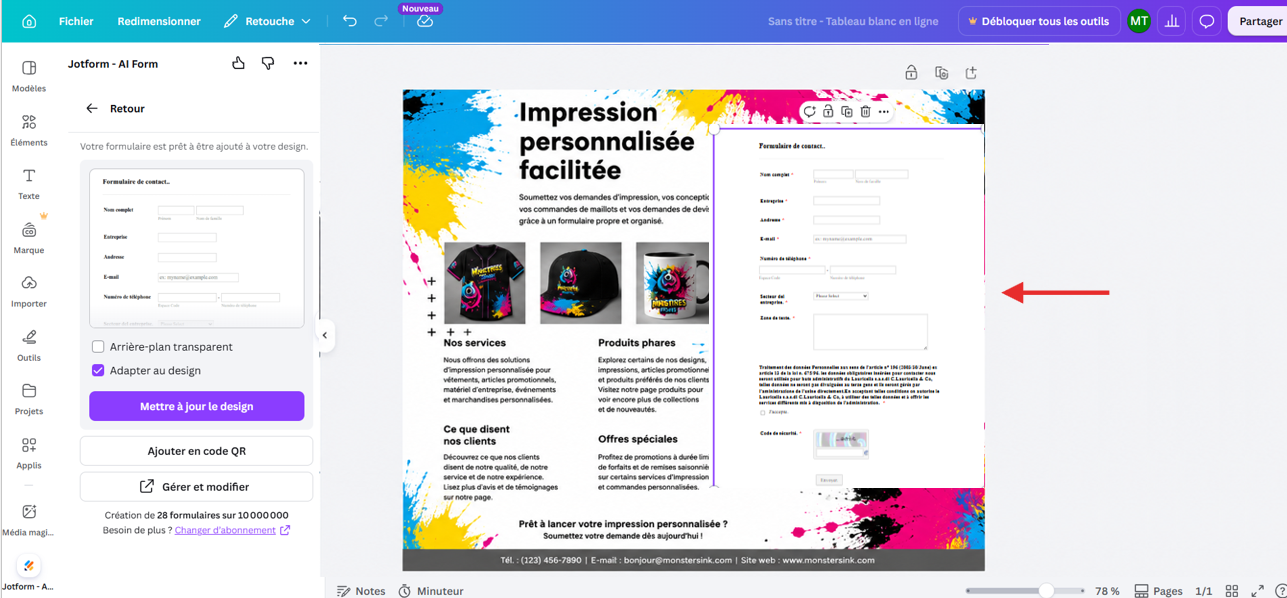Check cloud save status icon

(425, 22)
